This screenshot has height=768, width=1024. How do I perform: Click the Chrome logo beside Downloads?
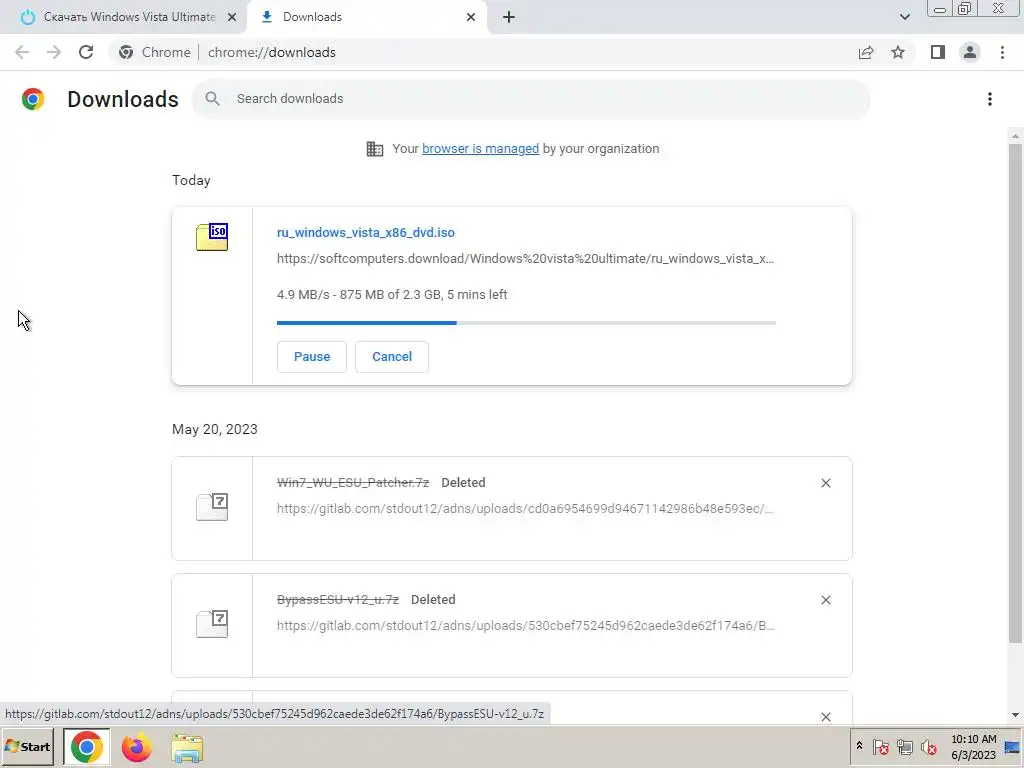33,99
